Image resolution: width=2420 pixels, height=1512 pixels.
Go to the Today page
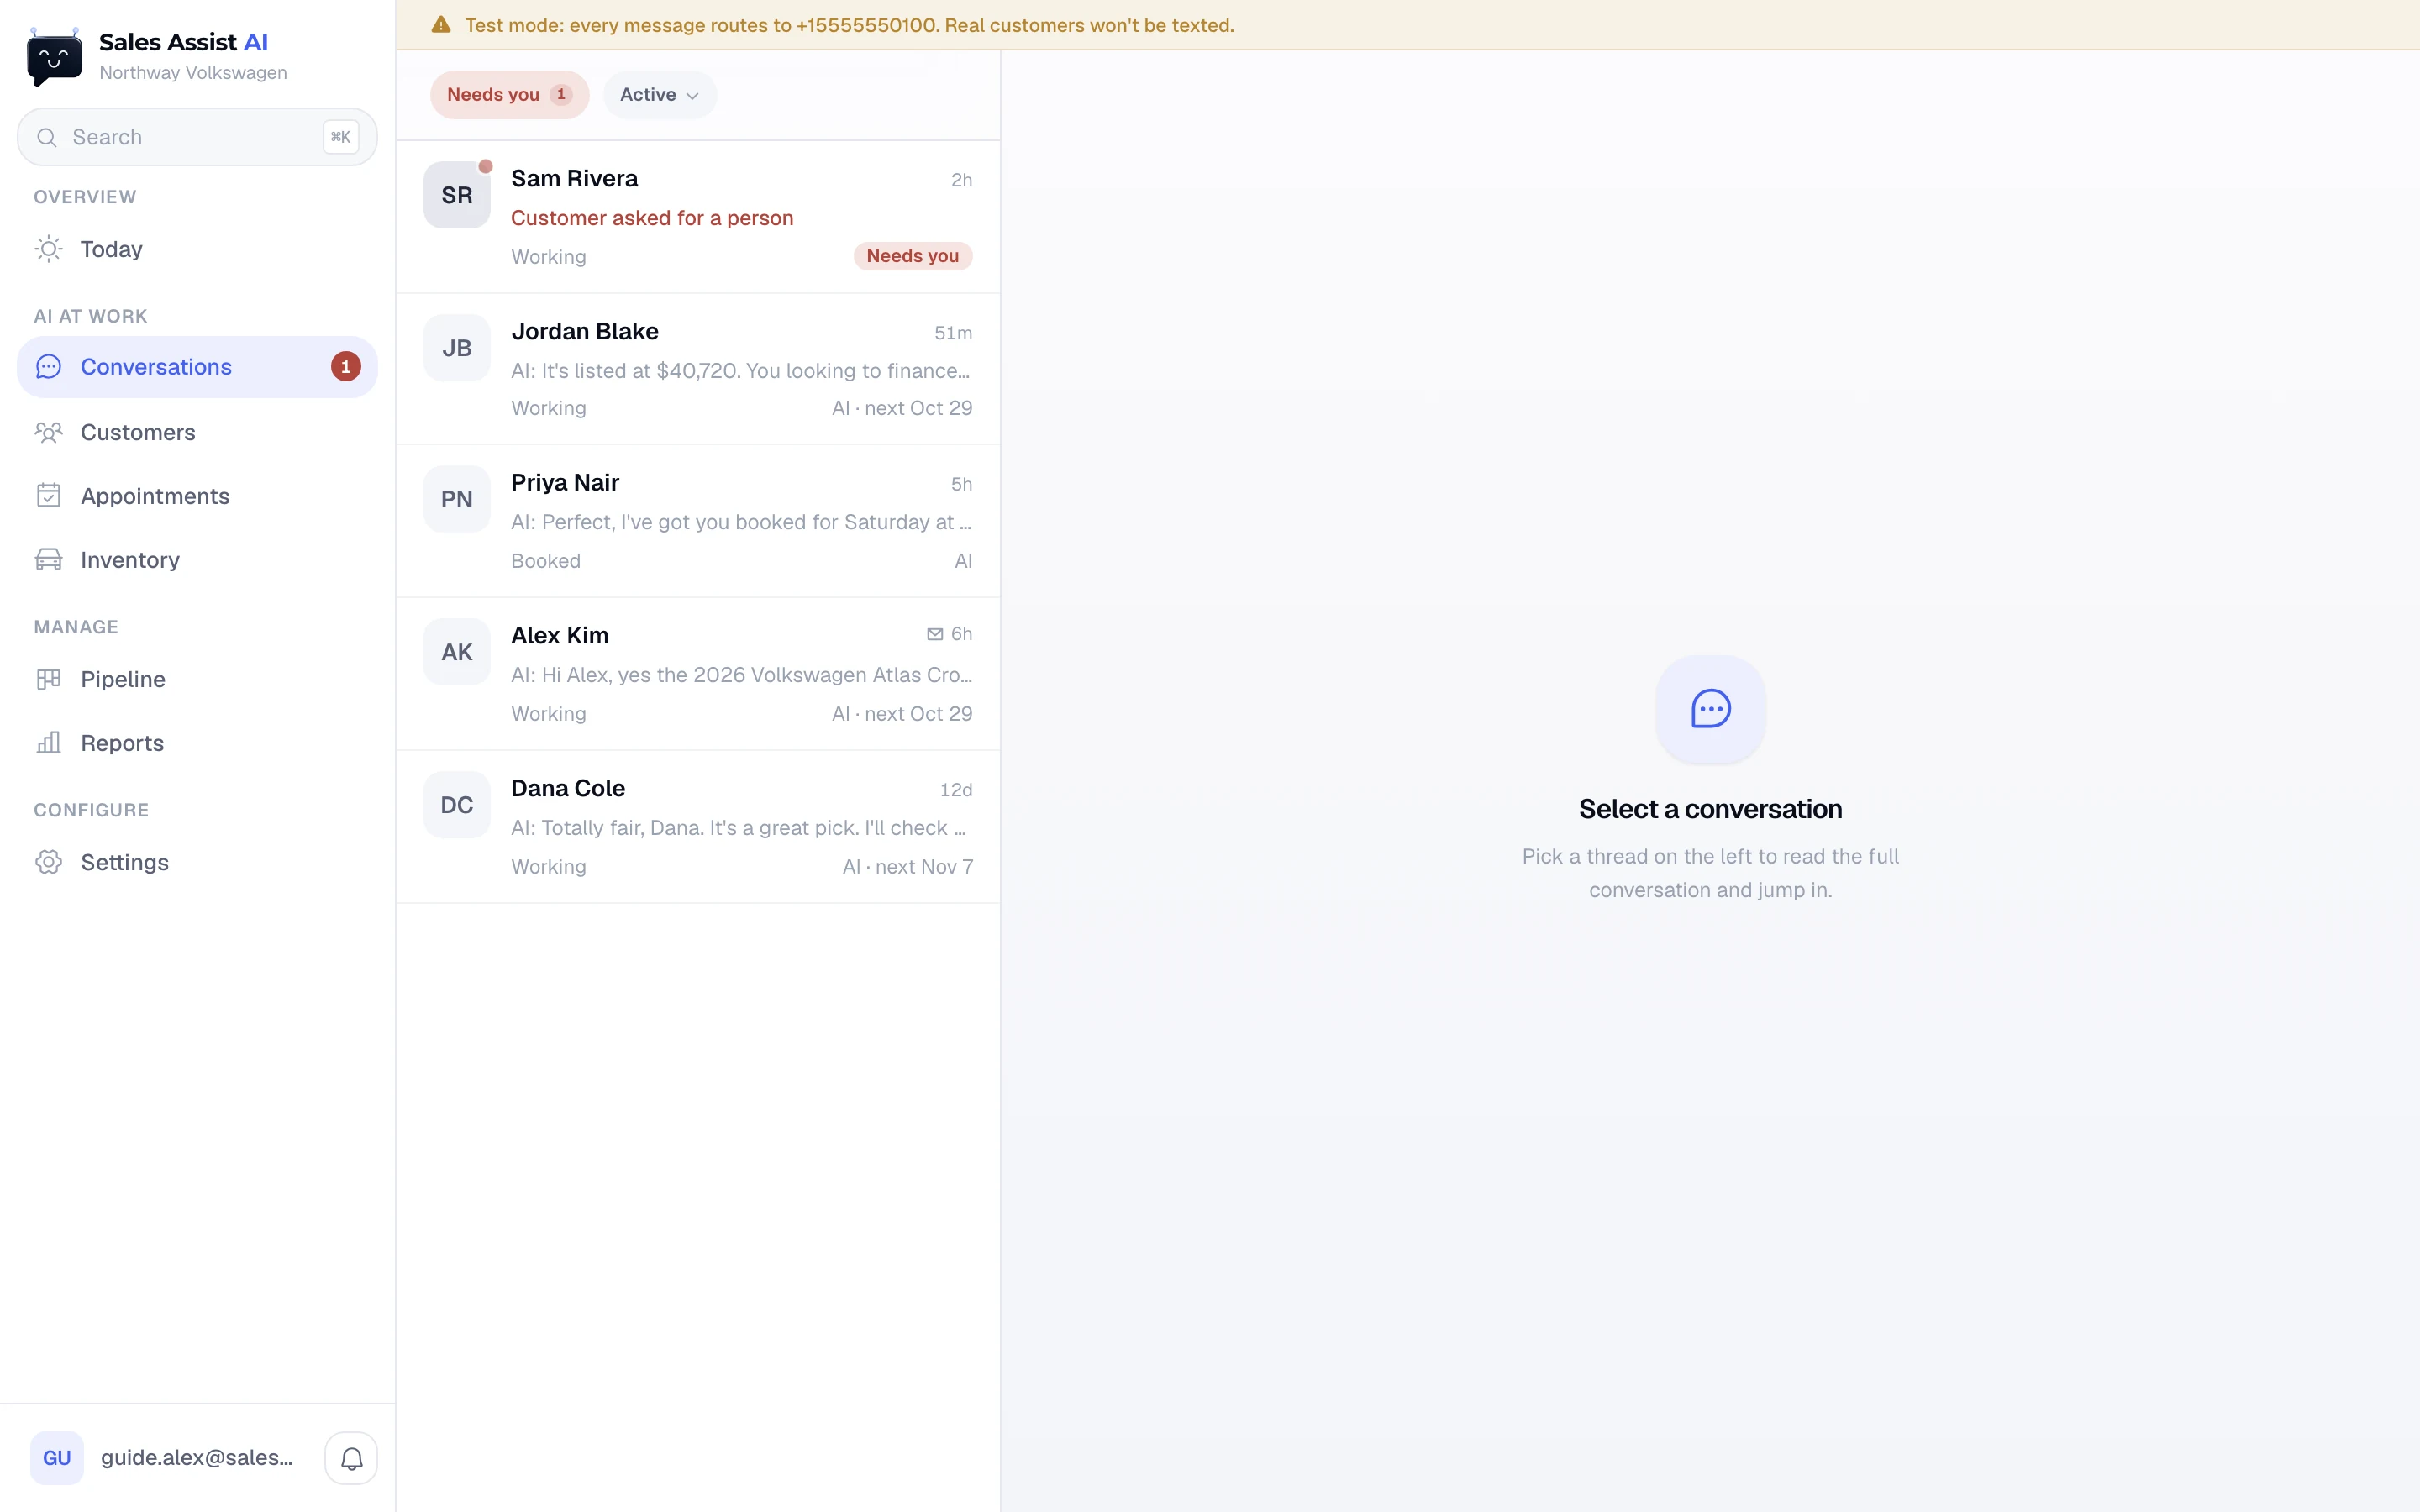[197, 249]
